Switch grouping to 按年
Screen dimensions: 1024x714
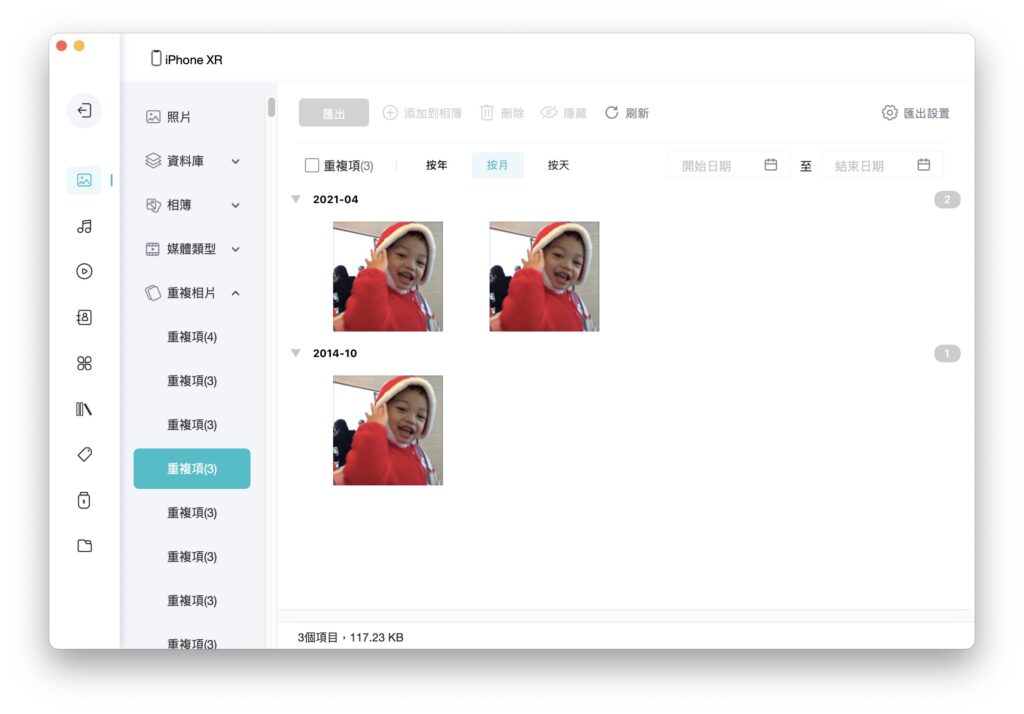[436, 165]
